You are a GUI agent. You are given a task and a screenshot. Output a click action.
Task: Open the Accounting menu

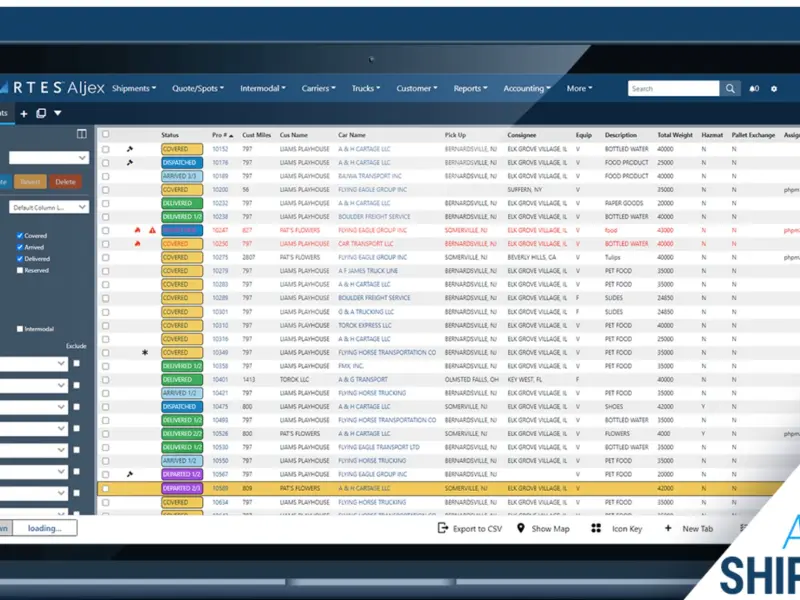[x=527, y=88]
